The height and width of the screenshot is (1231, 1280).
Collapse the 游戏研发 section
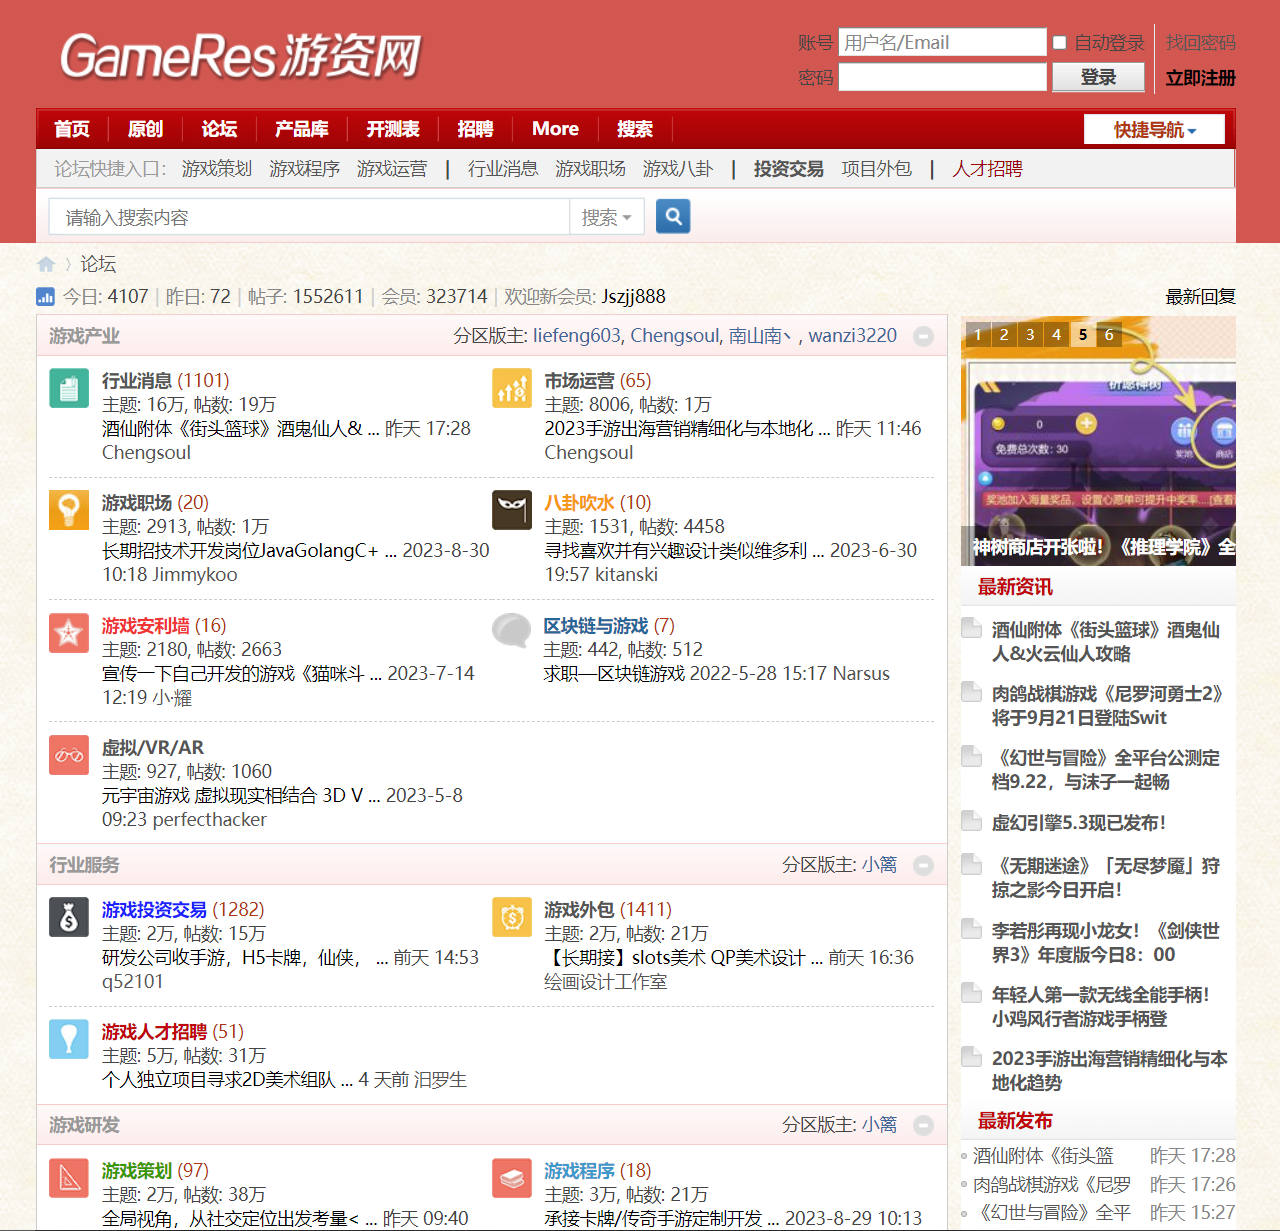(924, 1126)
